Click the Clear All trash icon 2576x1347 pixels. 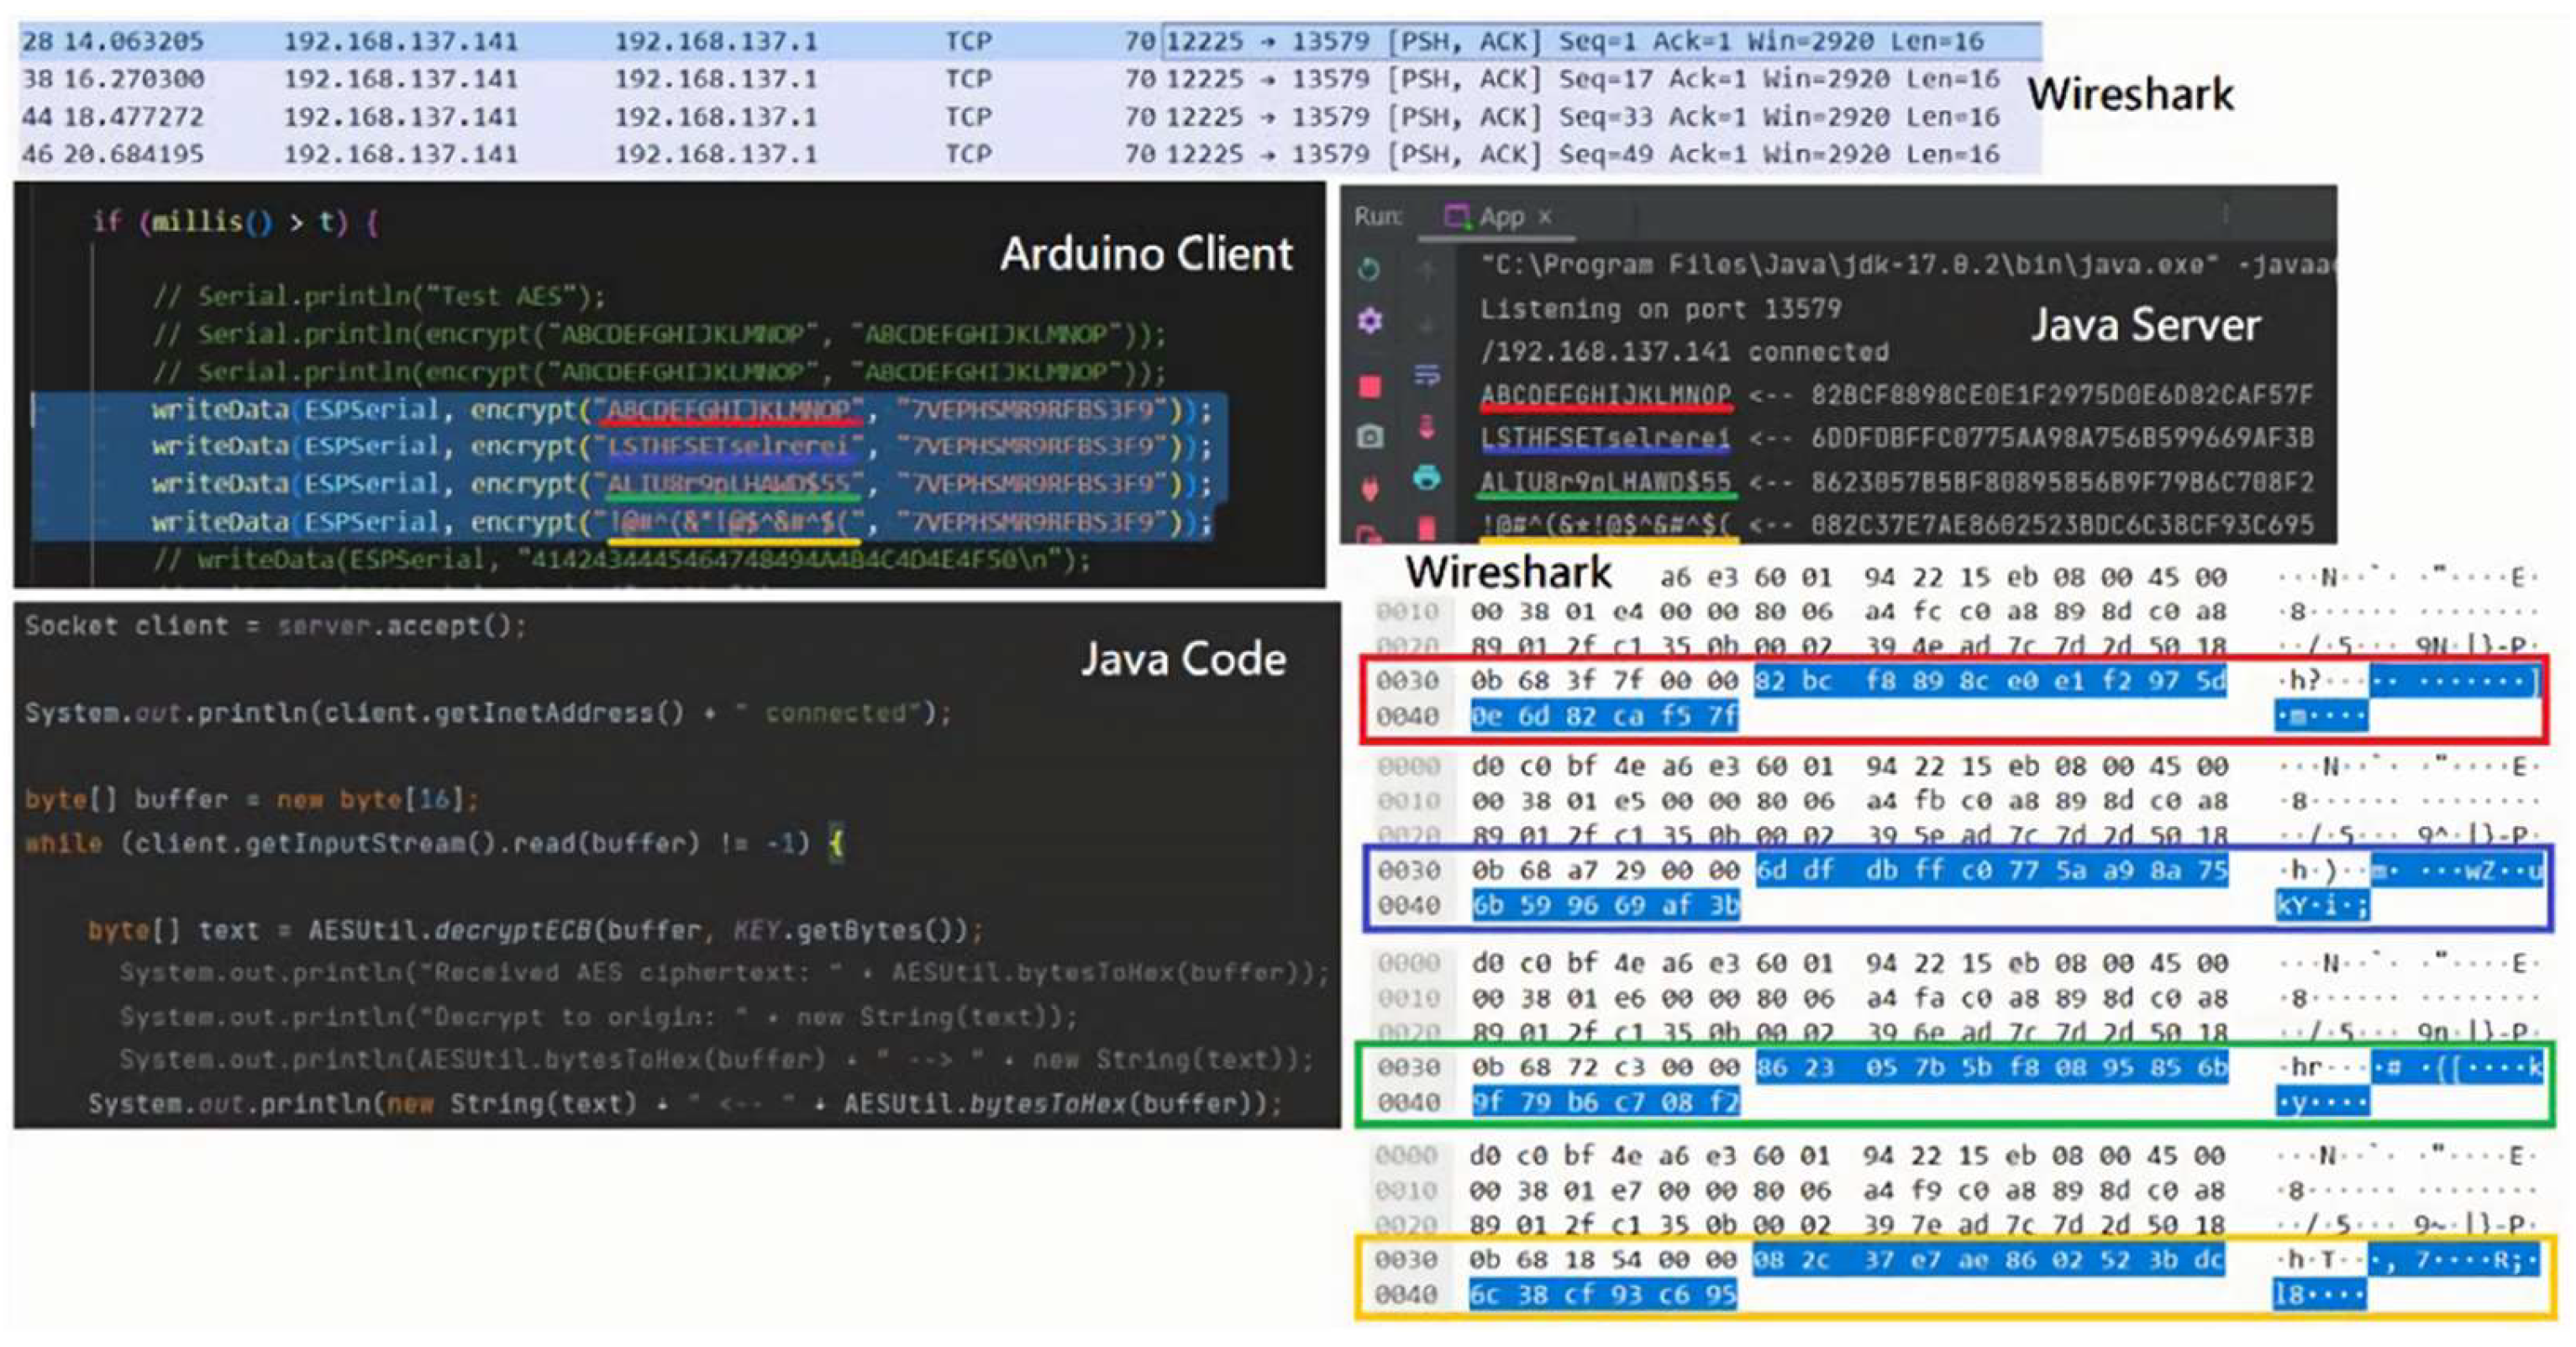pyautogui.click(x=1427, y=527)
